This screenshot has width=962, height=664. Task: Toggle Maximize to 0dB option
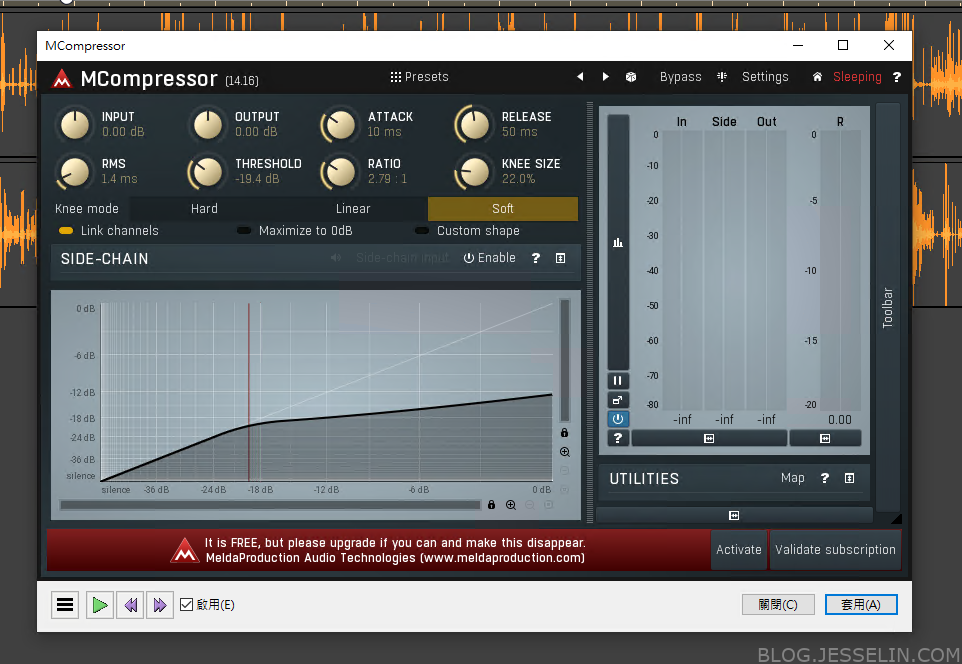(x=294, y=231)
